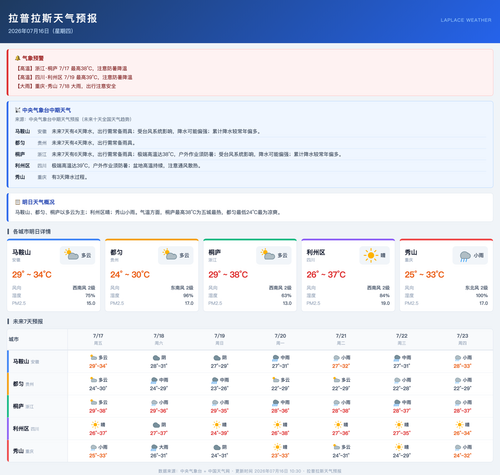Click 马鞍山 7/20 中雨 icon in table

click(x=275, y=358)
